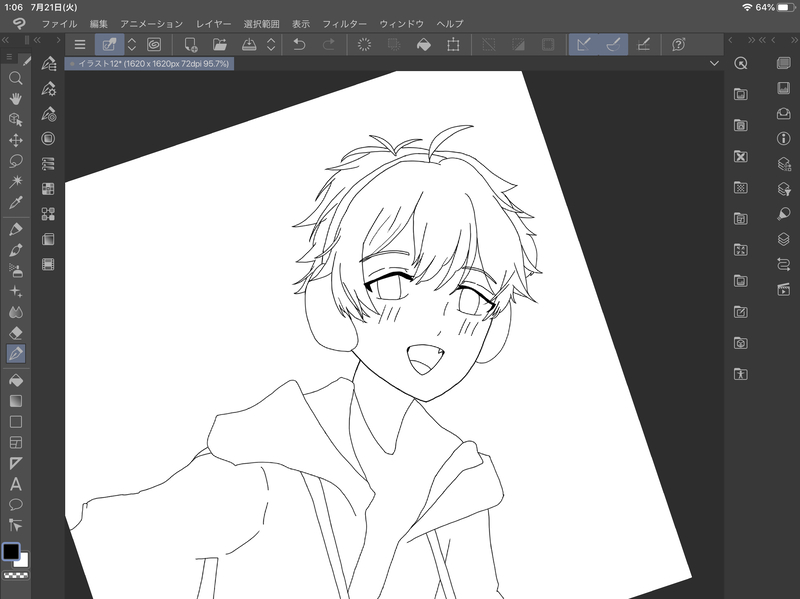Screen dimensions: 800x599
Task: Click the Scale/Rotate transform icon
Action: pyautogui.click(x=453, y=45)
